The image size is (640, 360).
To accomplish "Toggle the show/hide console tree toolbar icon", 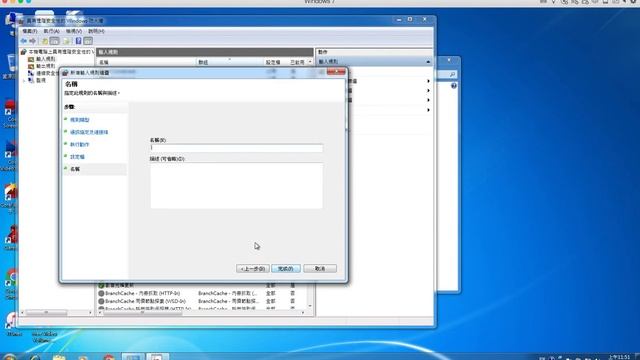I will 54,41.
